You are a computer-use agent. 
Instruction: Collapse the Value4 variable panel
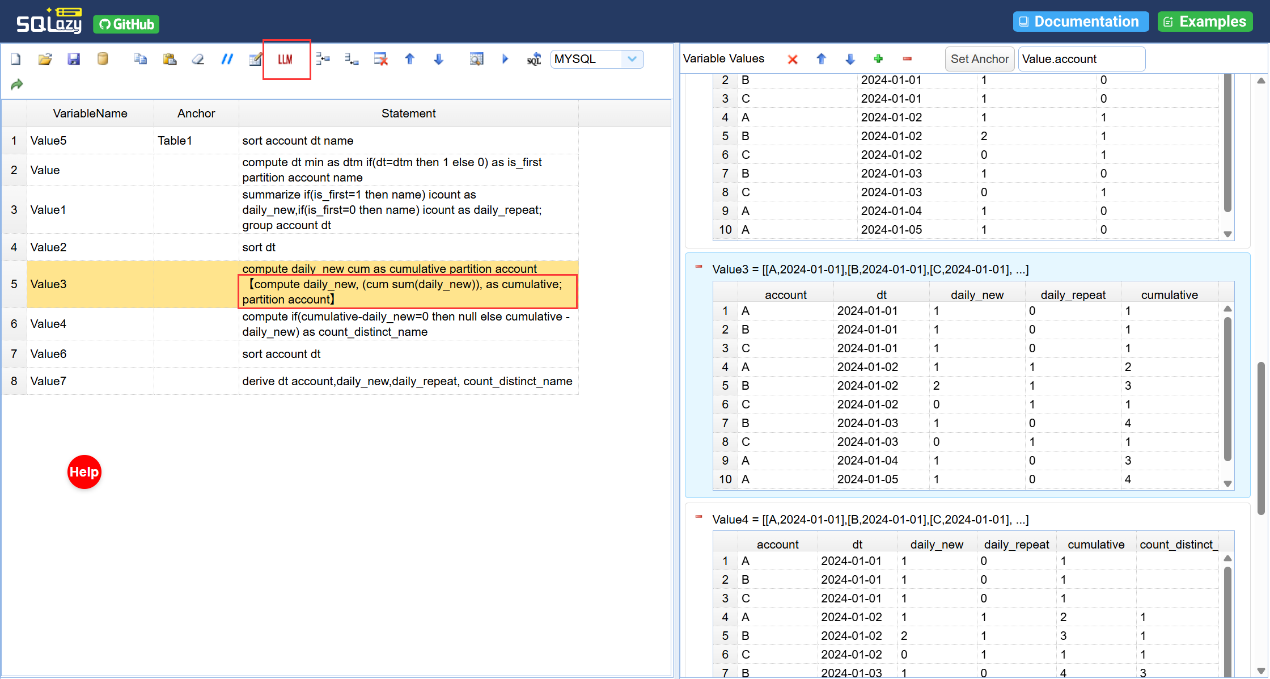[x=698, y=519]
